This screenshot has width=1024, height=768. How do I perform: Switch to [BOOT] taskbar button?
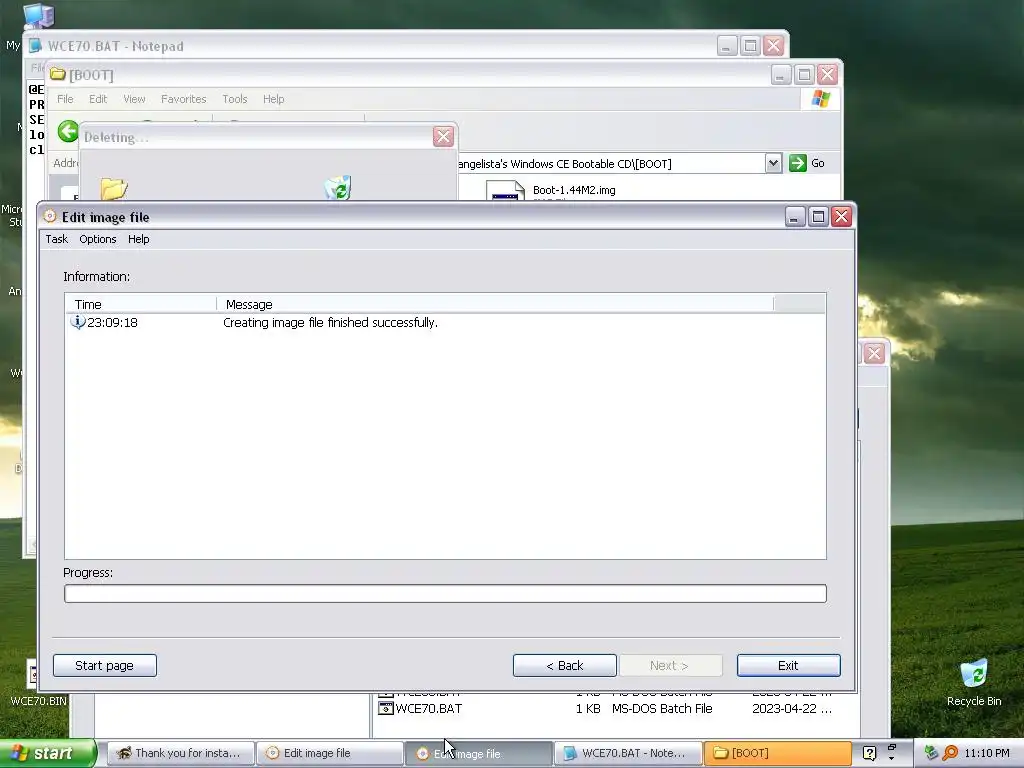(x=777, y=753)
